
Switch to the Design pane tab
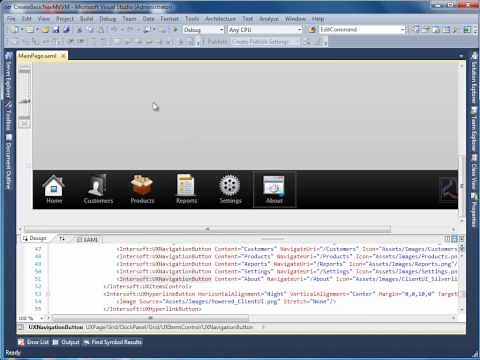[x=35, y=238]
